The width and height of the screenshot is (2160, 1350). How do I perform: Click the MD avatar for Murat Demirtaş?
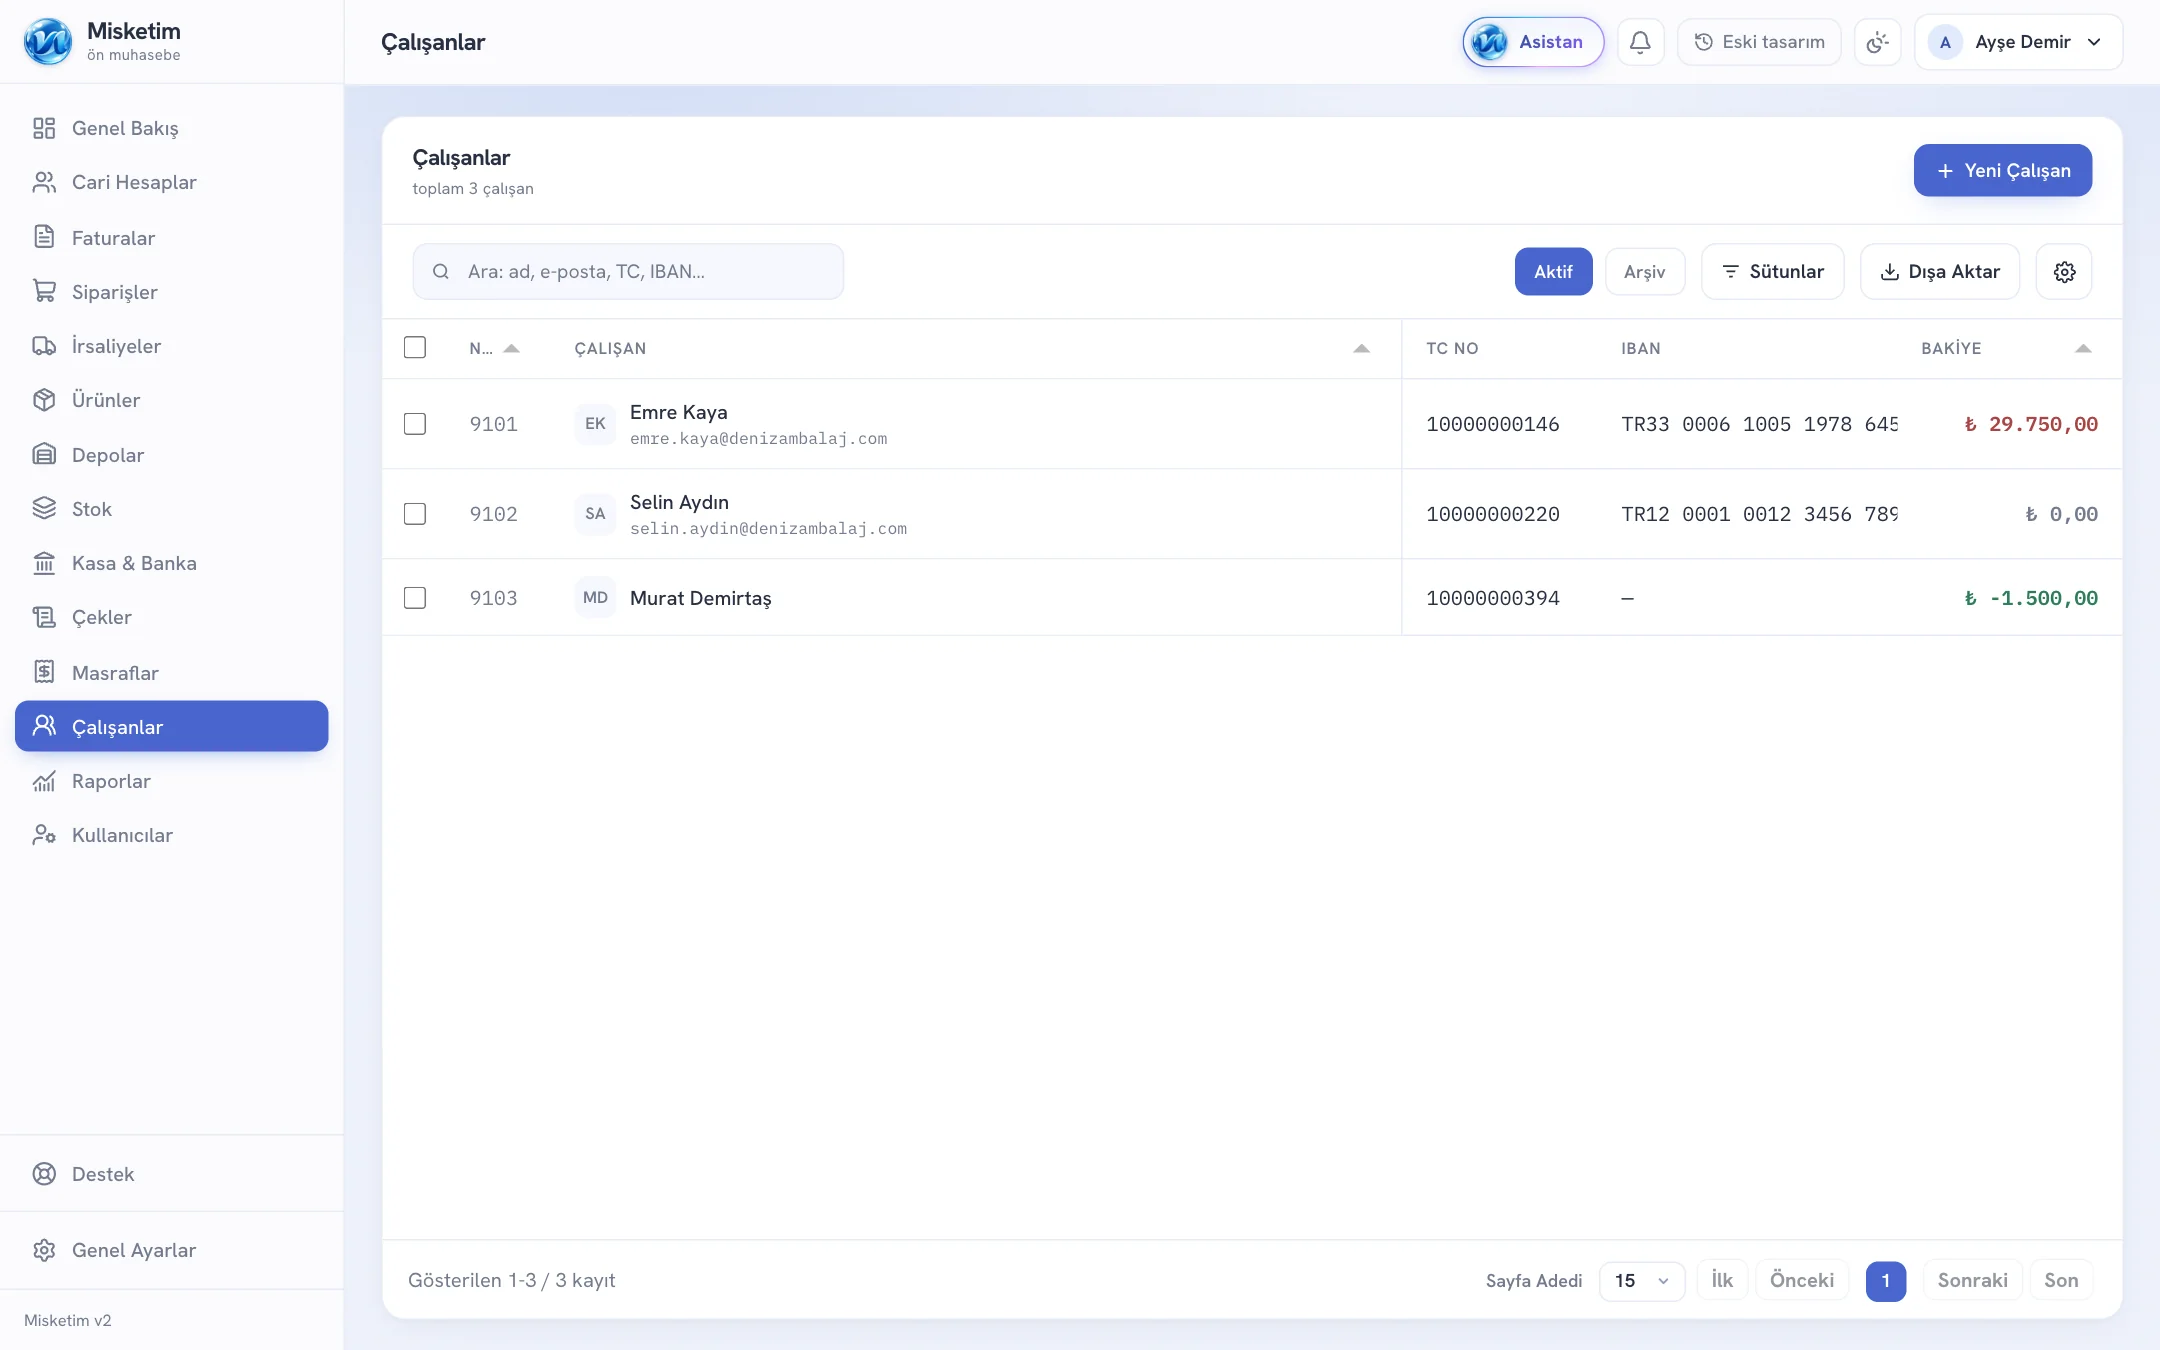point(595,598)
